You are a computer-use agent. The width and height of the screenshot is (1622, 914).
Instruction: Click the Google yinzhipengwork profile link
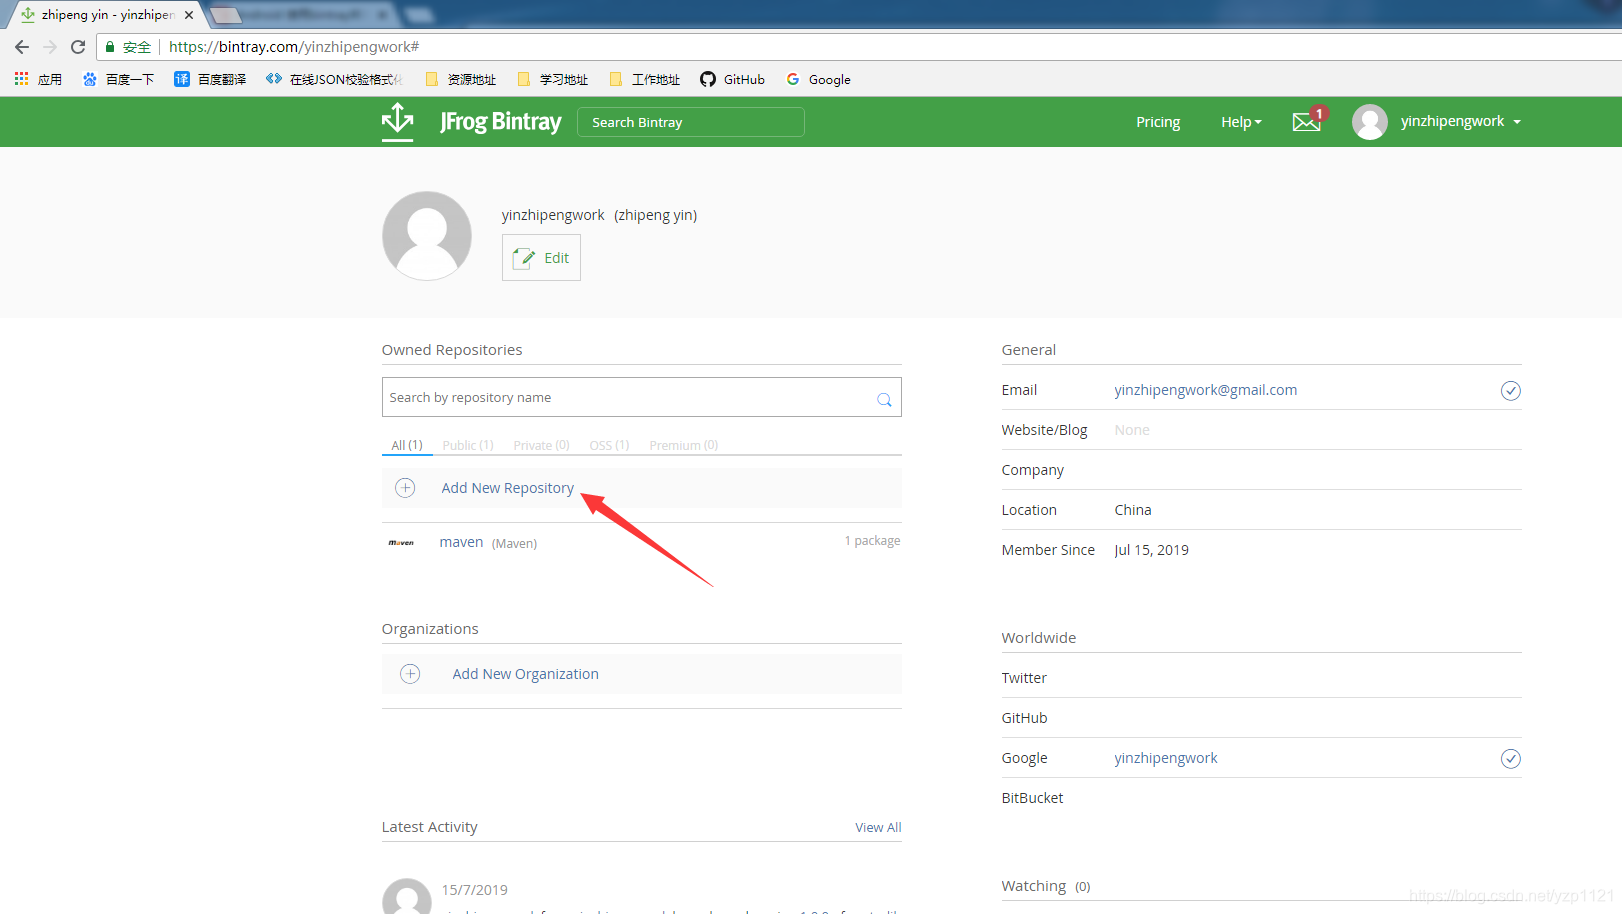[x=1166, y=758]
